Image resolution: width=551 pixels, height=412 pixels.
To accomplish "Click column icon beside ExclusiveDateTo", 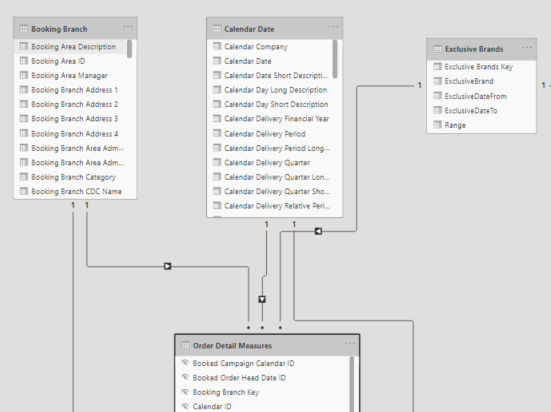I will pos(437,110).
